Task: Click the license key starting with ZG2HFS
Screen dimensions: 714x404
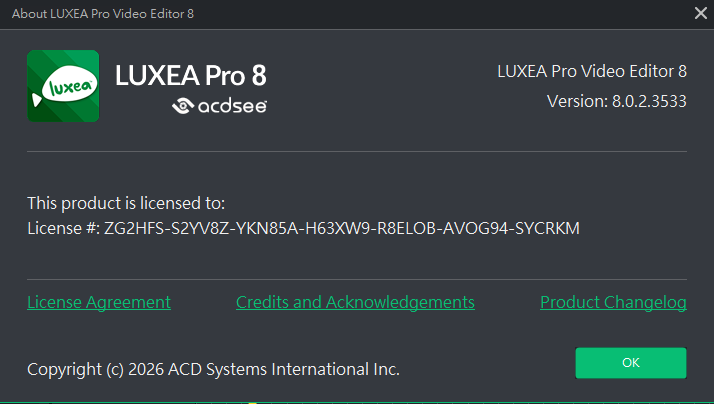Action: 342,228
